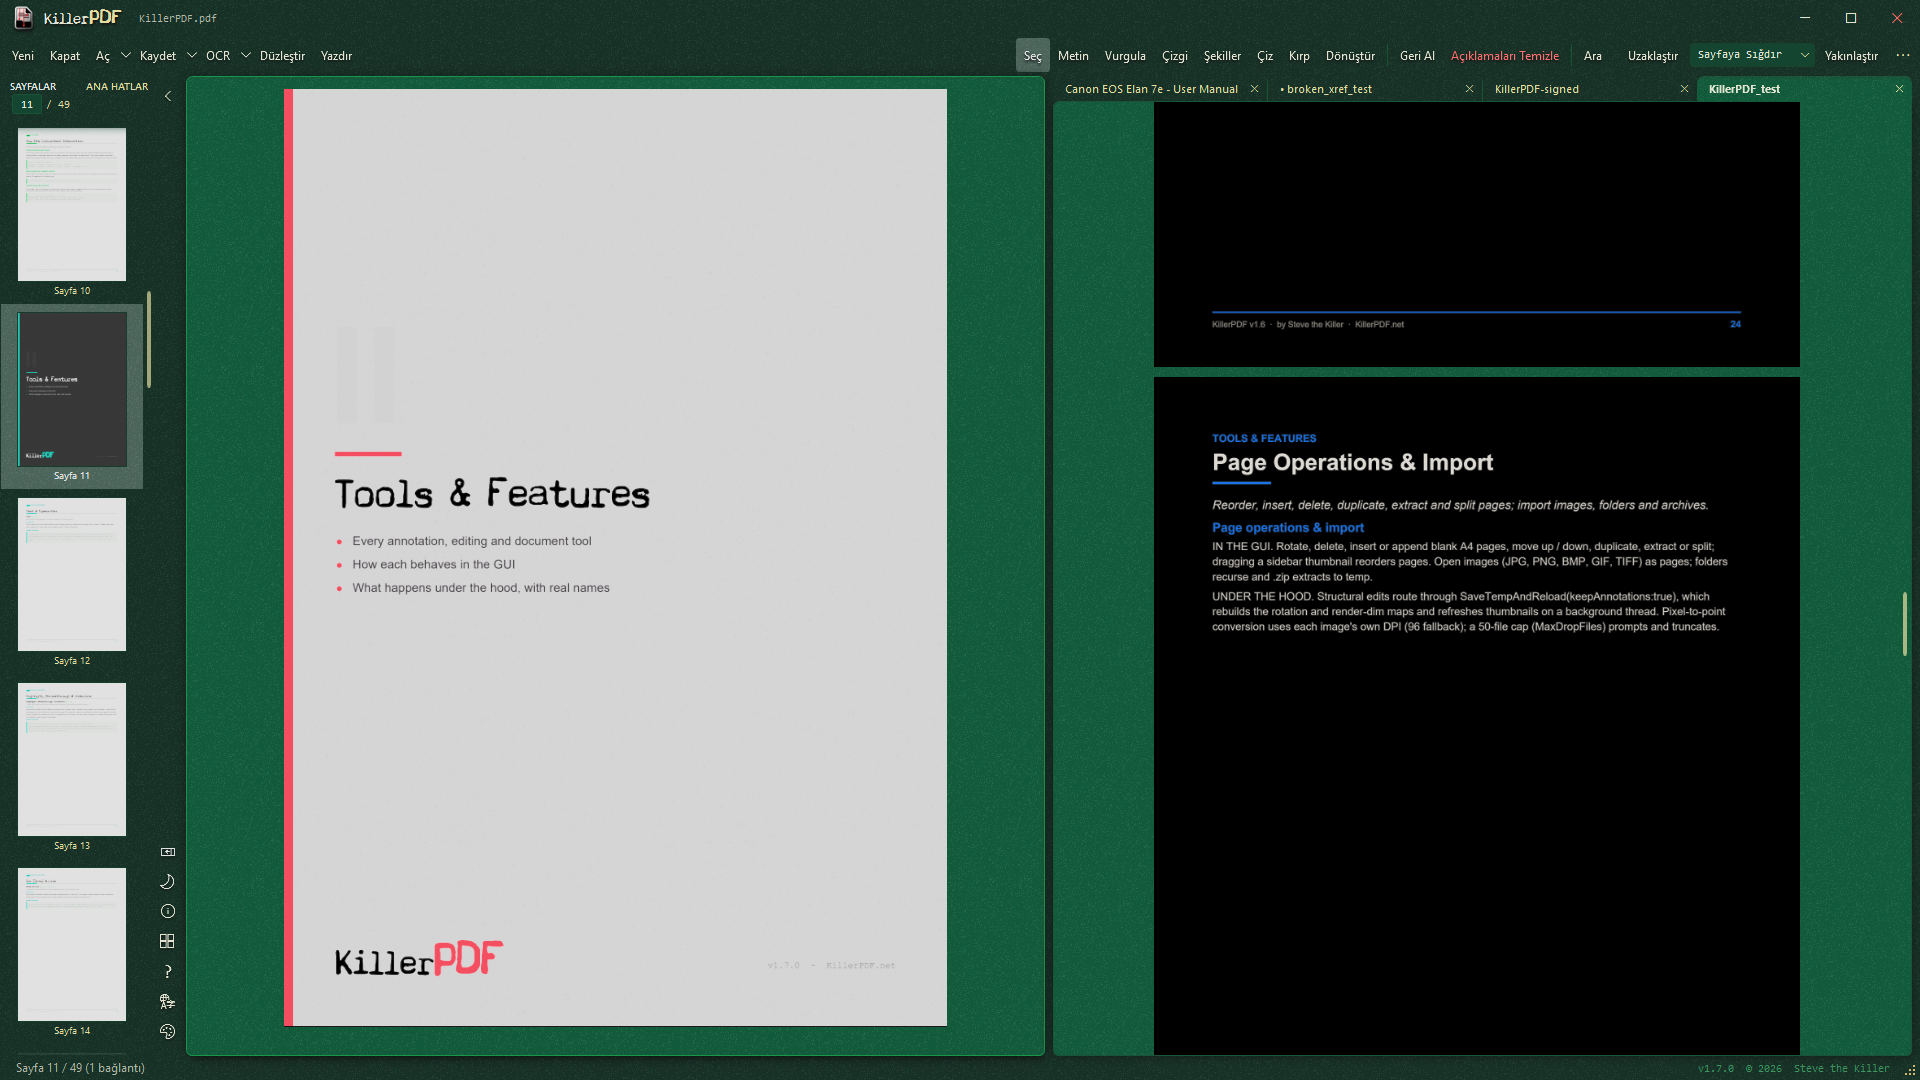This screenshot has height=1080, width=1920.
Task: Select the KillerPDF_test tab
Action: tap(1744, 89)
